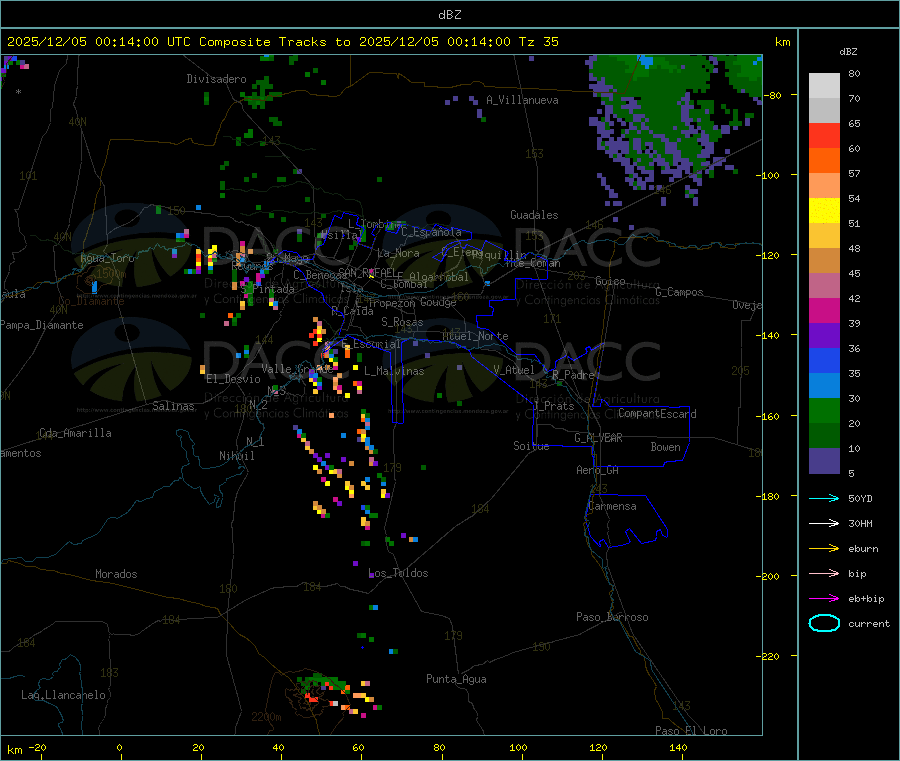The image size is (900, 761).
Task: Click the 'Bowen' place label
Action: (666, 447)
